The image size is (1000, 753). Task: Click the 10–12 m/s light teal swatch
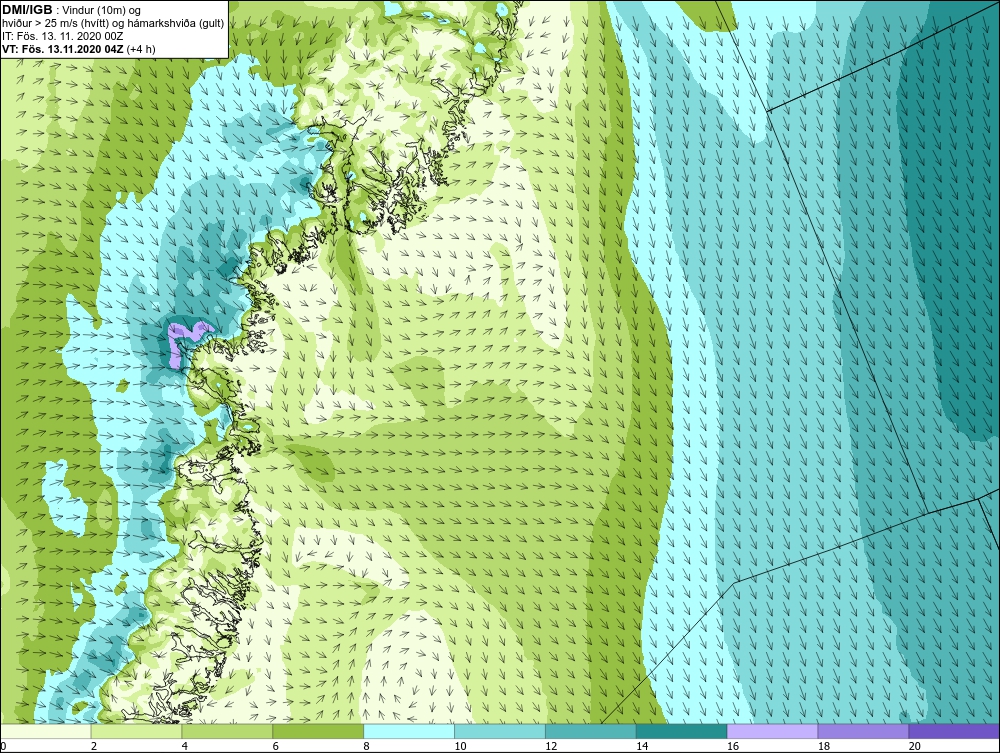coord(500,731)
